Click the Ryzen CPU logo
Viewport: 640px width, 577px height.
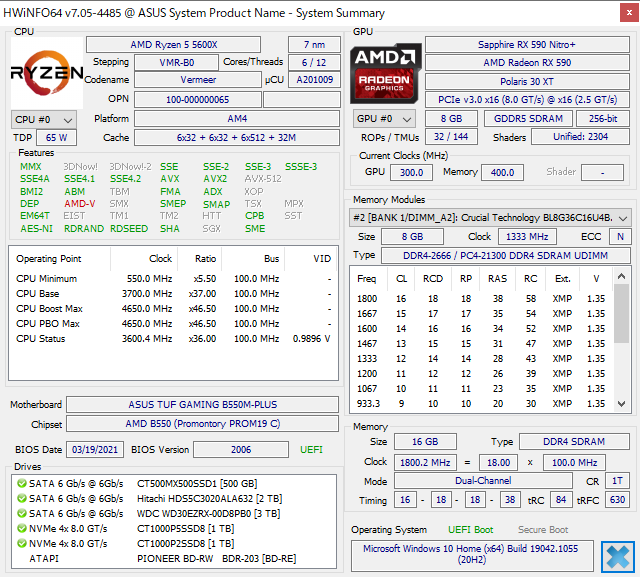click(x=47, y=73)
